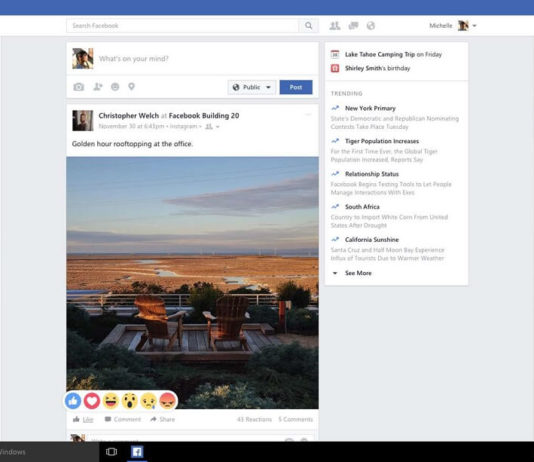Screen dimensions: 534x462
Task: Click the Share button under the post
Action: [162, 419]
